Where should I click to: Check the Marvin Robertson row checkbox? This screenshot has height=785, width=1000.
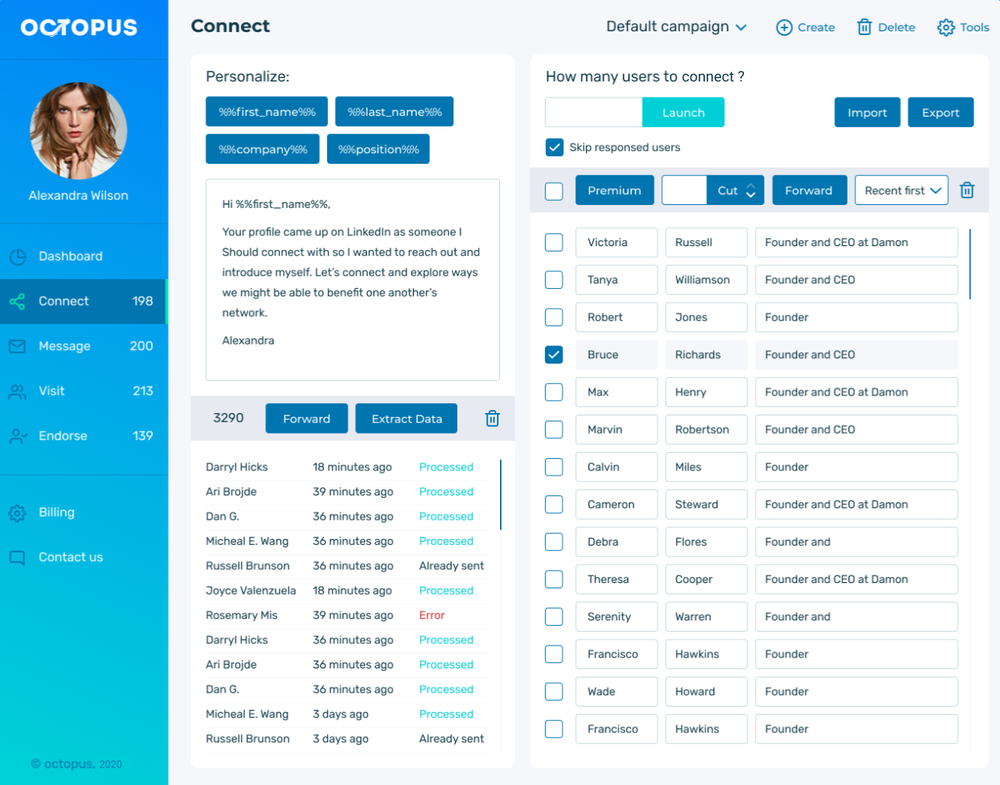pyautogui.click(x=554, y=429)
